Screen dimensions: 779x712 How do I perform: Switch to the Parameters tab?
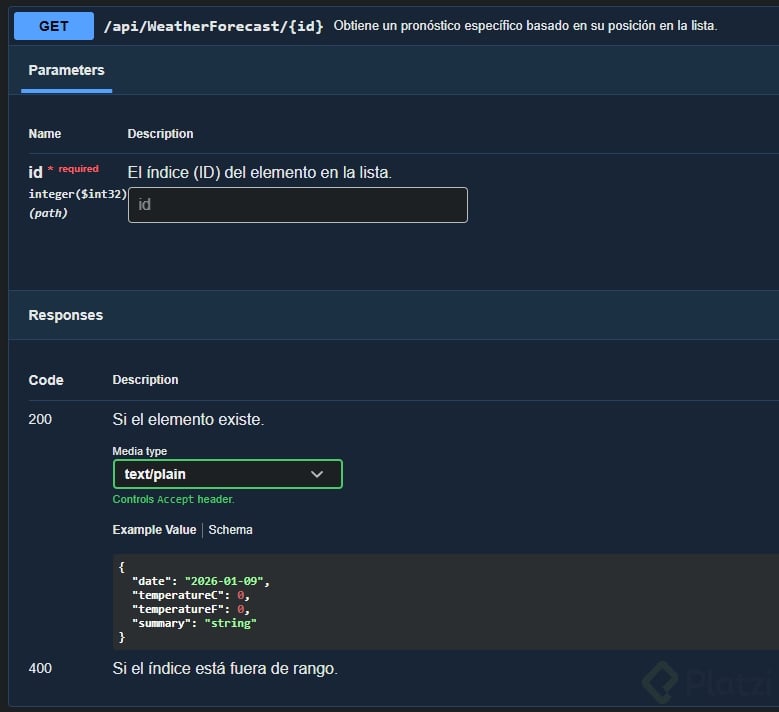66,70
